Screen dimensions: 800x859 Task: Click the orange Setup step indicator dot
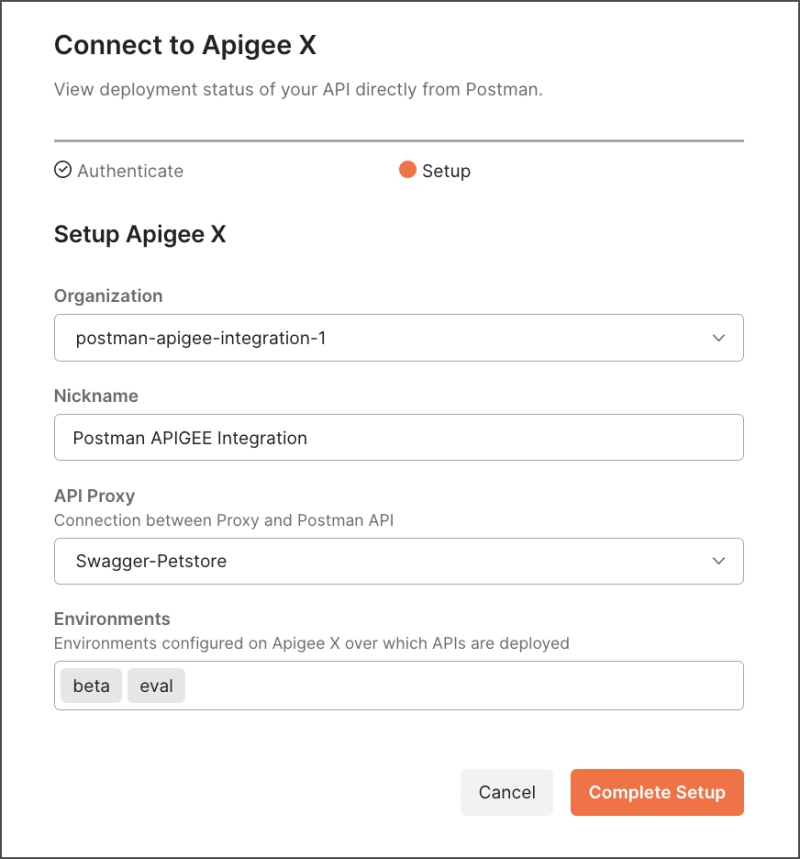tap(407, 170)
